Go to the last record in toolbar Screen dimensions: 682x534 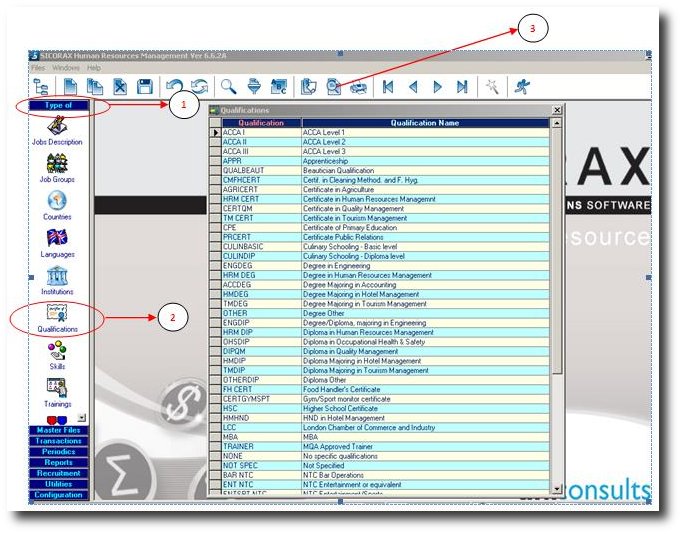(461, 87)
